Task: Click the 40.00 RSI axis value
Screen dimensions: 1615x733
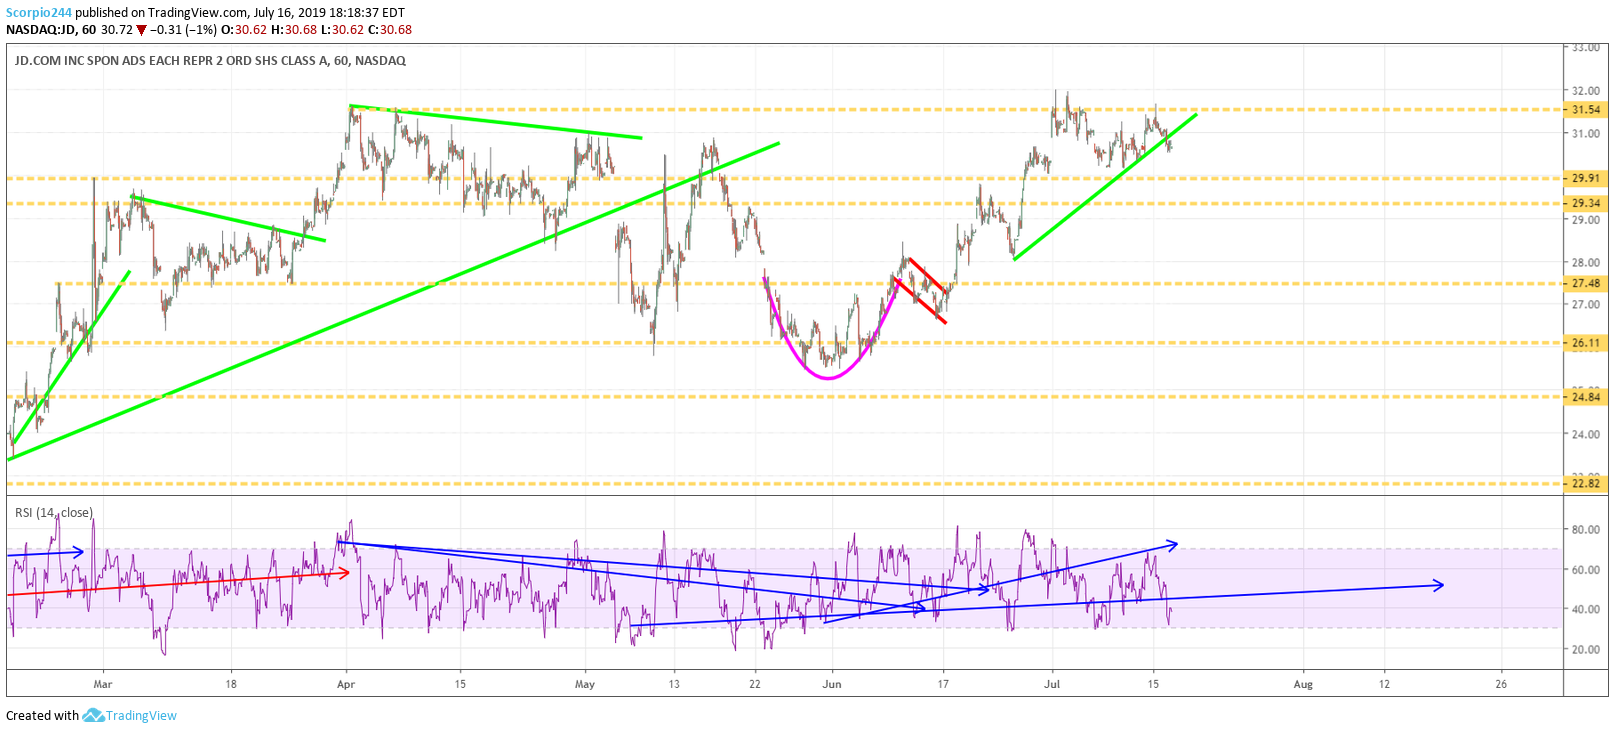Action: [1585, 609]
